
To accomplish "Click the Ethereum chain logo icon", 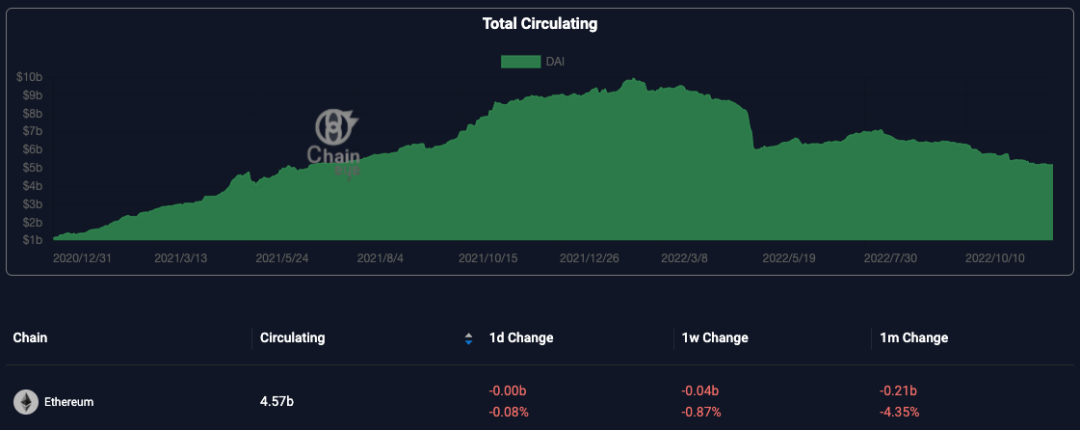I will tap(26, 402).
